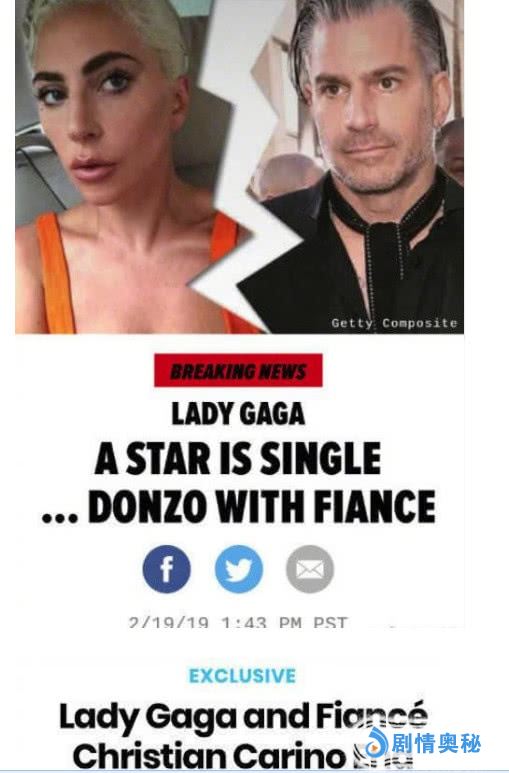
Task: Share the article on Facebook
Action: (x=167, y=569)
